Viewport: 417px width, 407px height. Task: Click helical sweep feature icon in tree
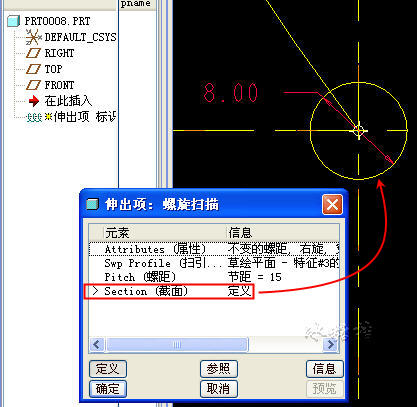[34, 117]
